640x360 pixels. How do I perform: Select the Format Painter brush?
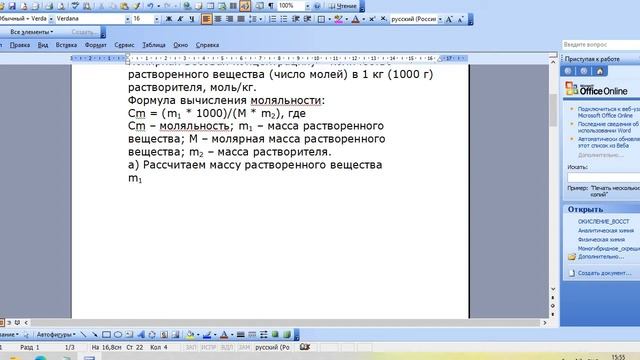(137, 6)
